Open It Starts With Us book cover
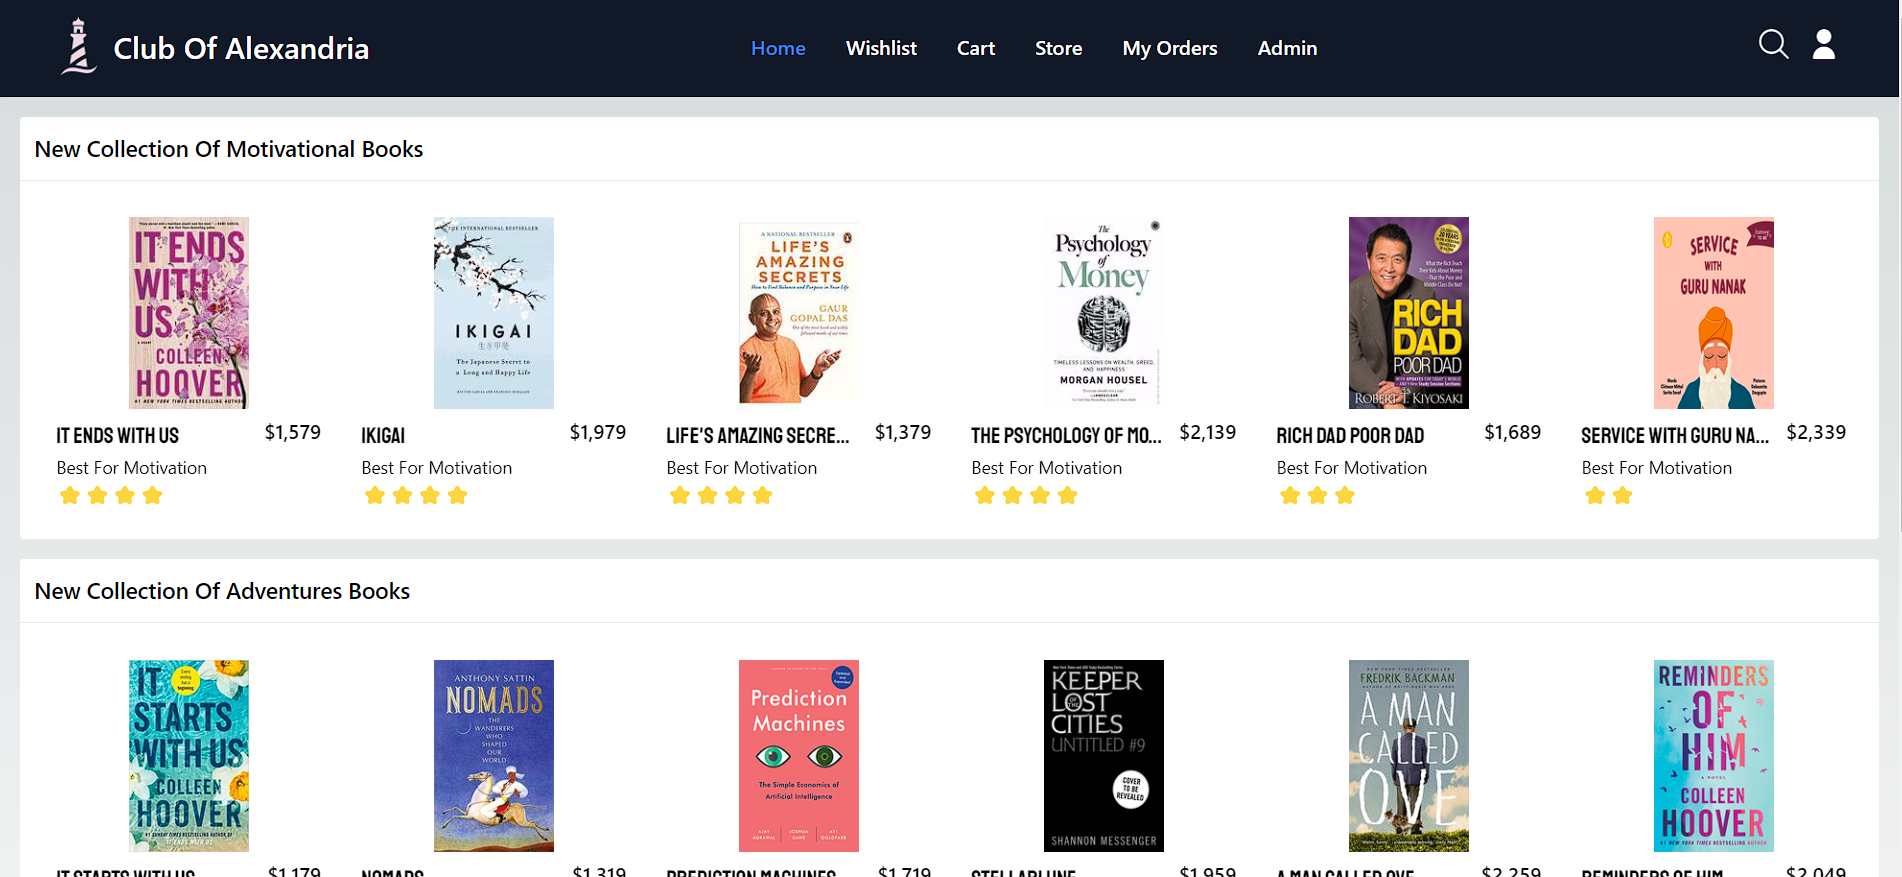The height and width of the screenshot is (877, 1902). (189, 756)
